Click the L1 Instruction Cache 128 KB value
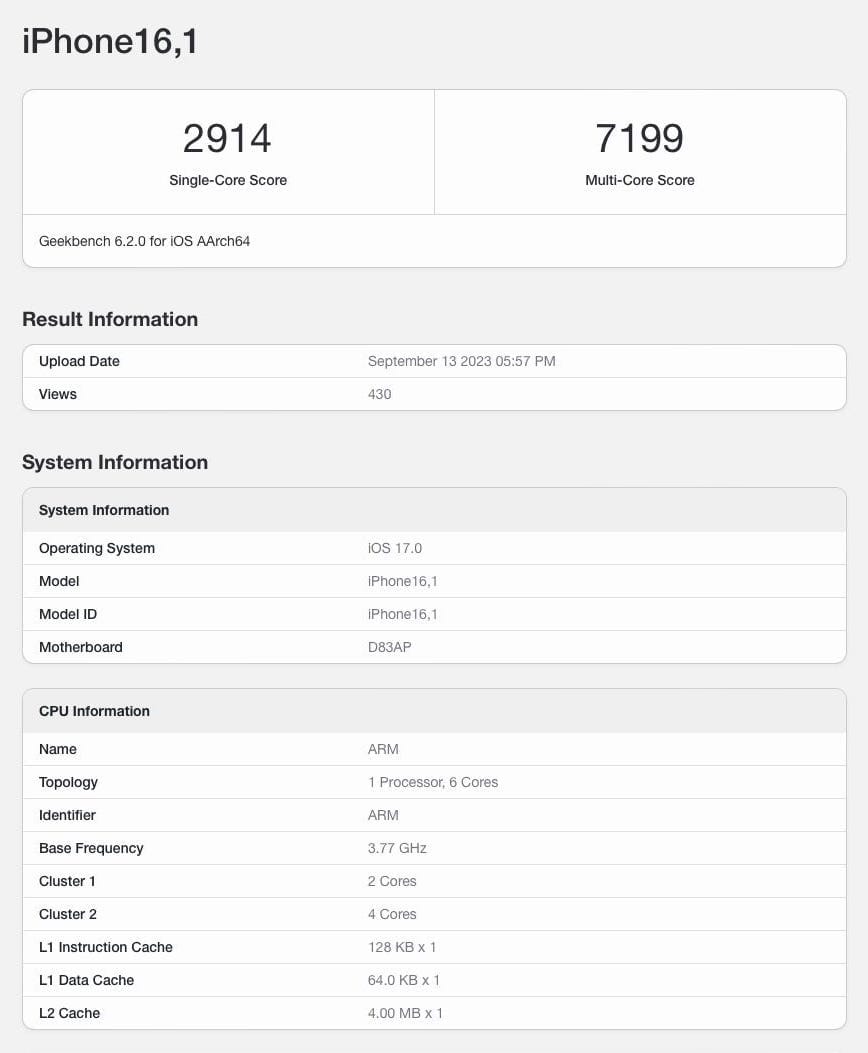This screenshot has height=1053, width=868. [402, 947]
